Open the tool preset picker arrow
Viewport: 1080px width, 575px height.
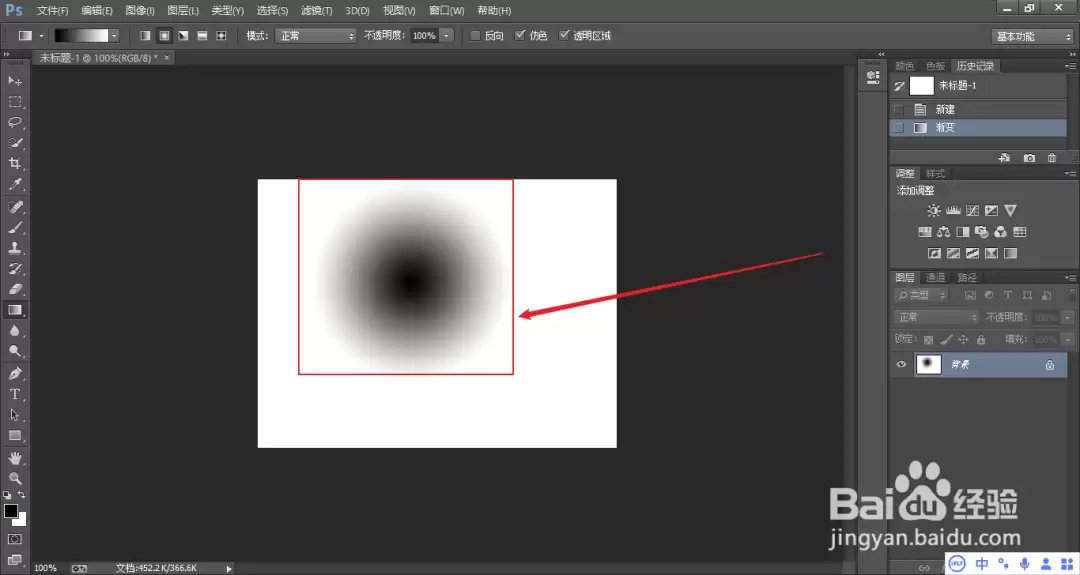pos(41,36)
